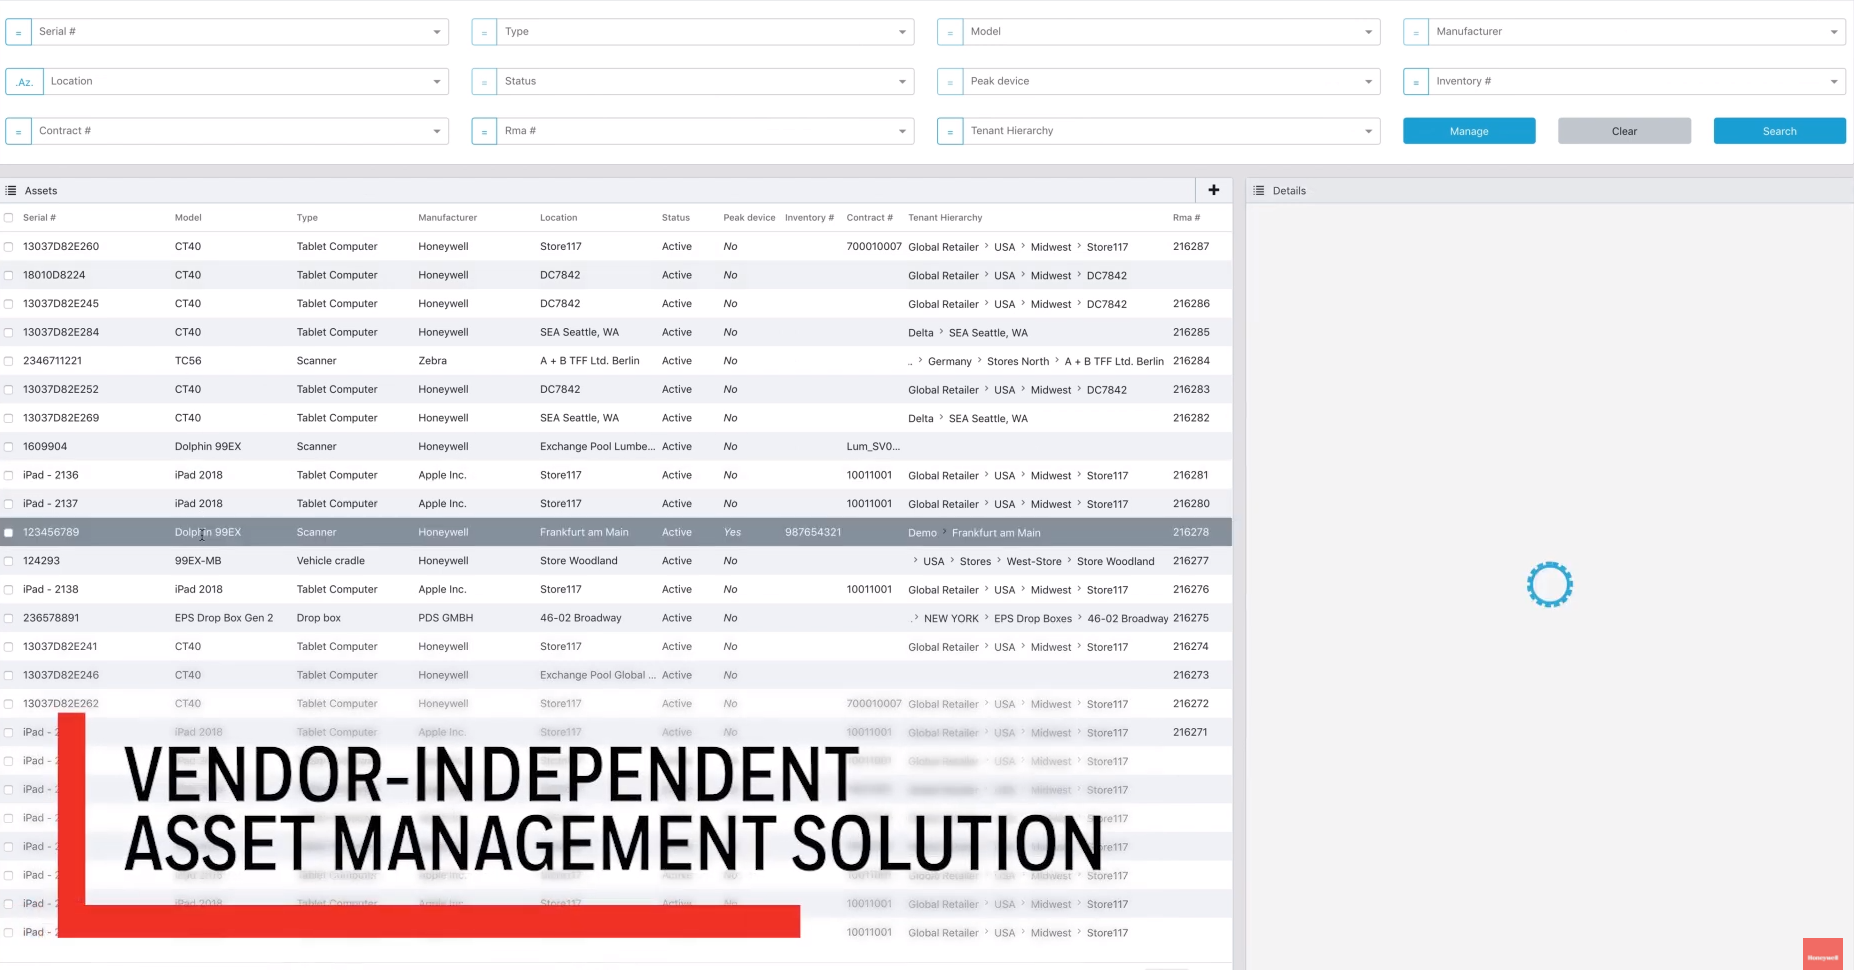Image resolution: width=1854 pixels, height=970 pixels.
Task: Click the Search button
Action: tap(1779, 131)
